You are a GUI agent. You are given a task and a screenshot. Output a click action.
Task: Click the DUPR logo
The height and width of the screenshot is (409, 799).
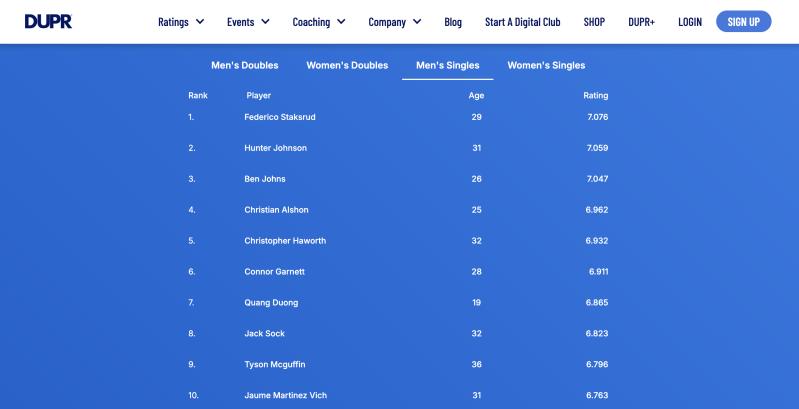[48, 21]
